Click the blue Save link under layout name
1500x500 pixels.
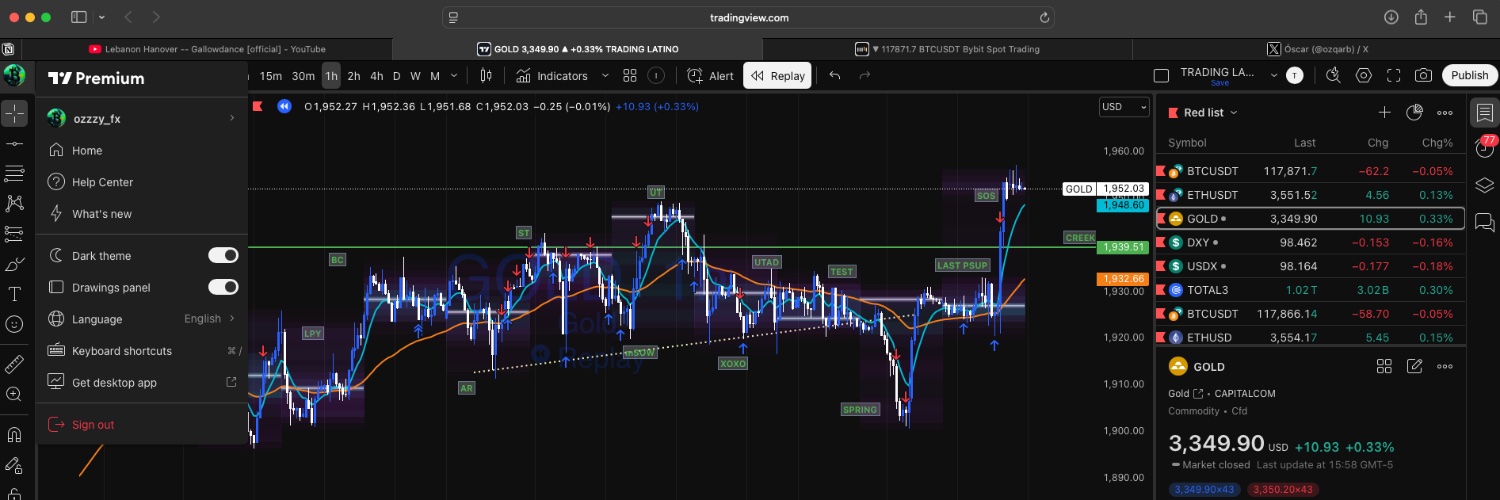(x=1219, y=84)
